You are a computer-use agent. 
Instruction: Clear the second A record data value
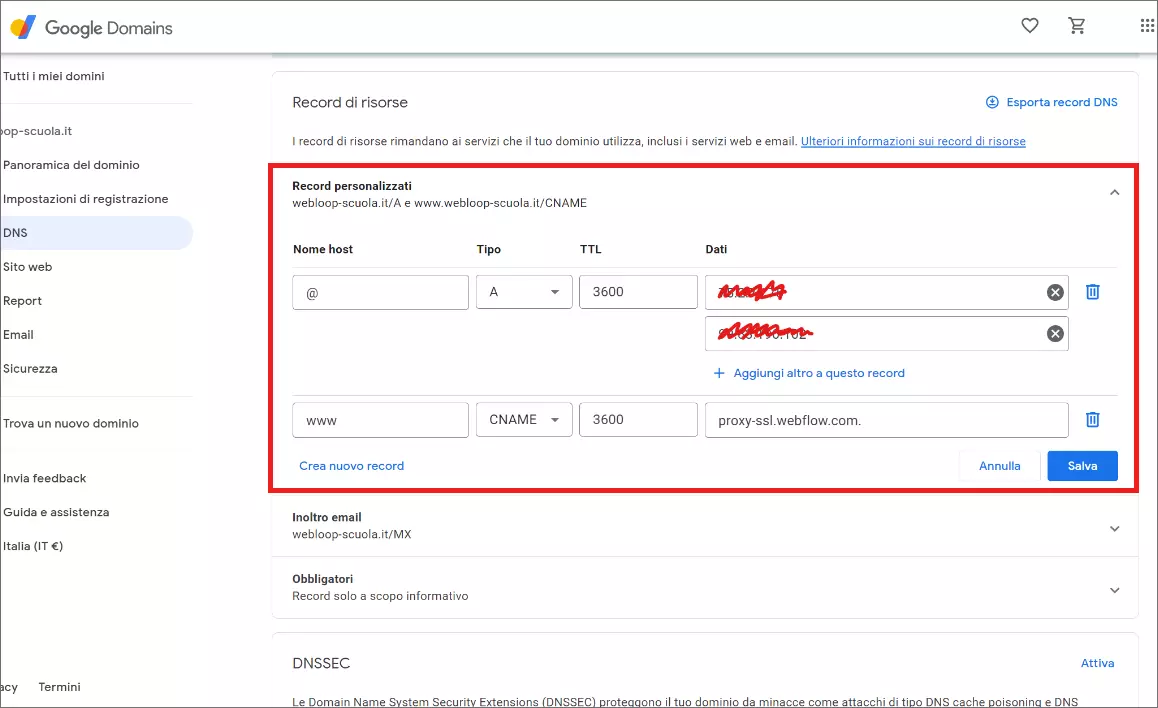[x=1055, y=334]
